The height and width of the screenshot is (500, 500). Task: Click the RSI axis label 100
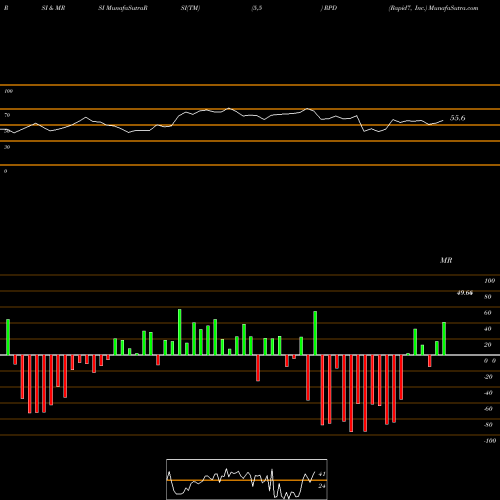click(x=8, y=91)
